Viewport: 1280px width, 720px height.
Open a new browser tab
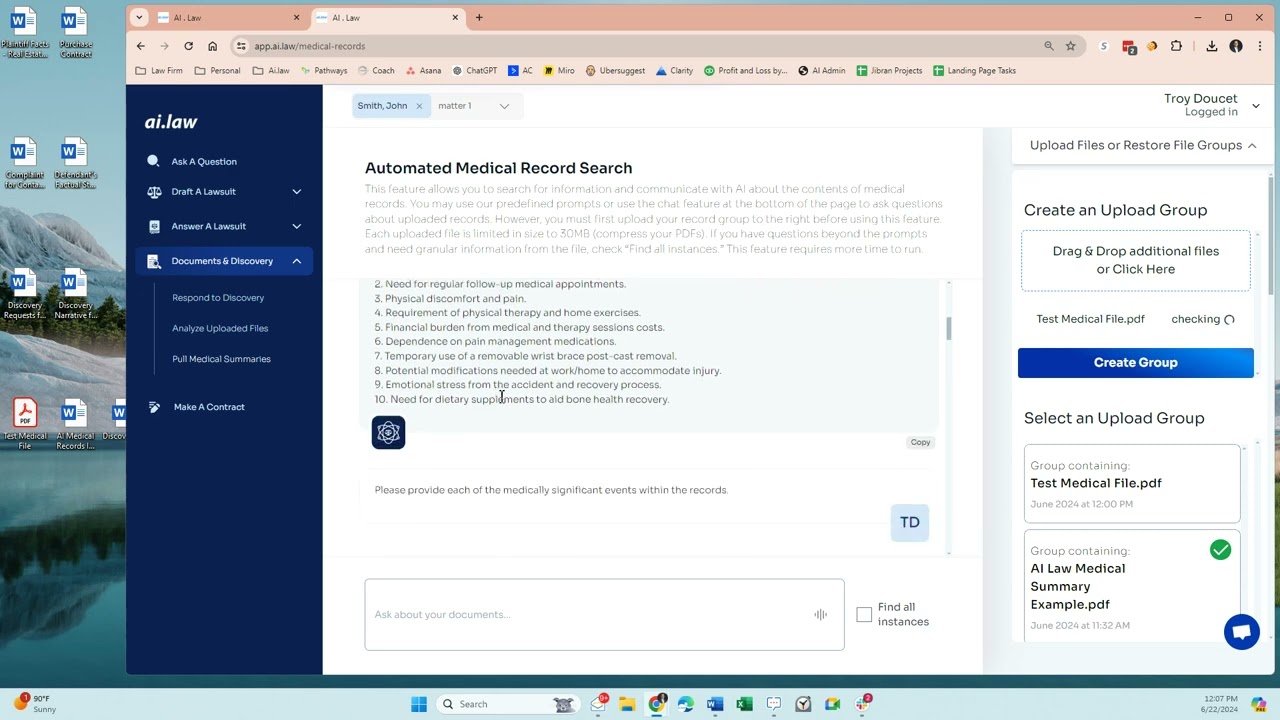[479, 17]
